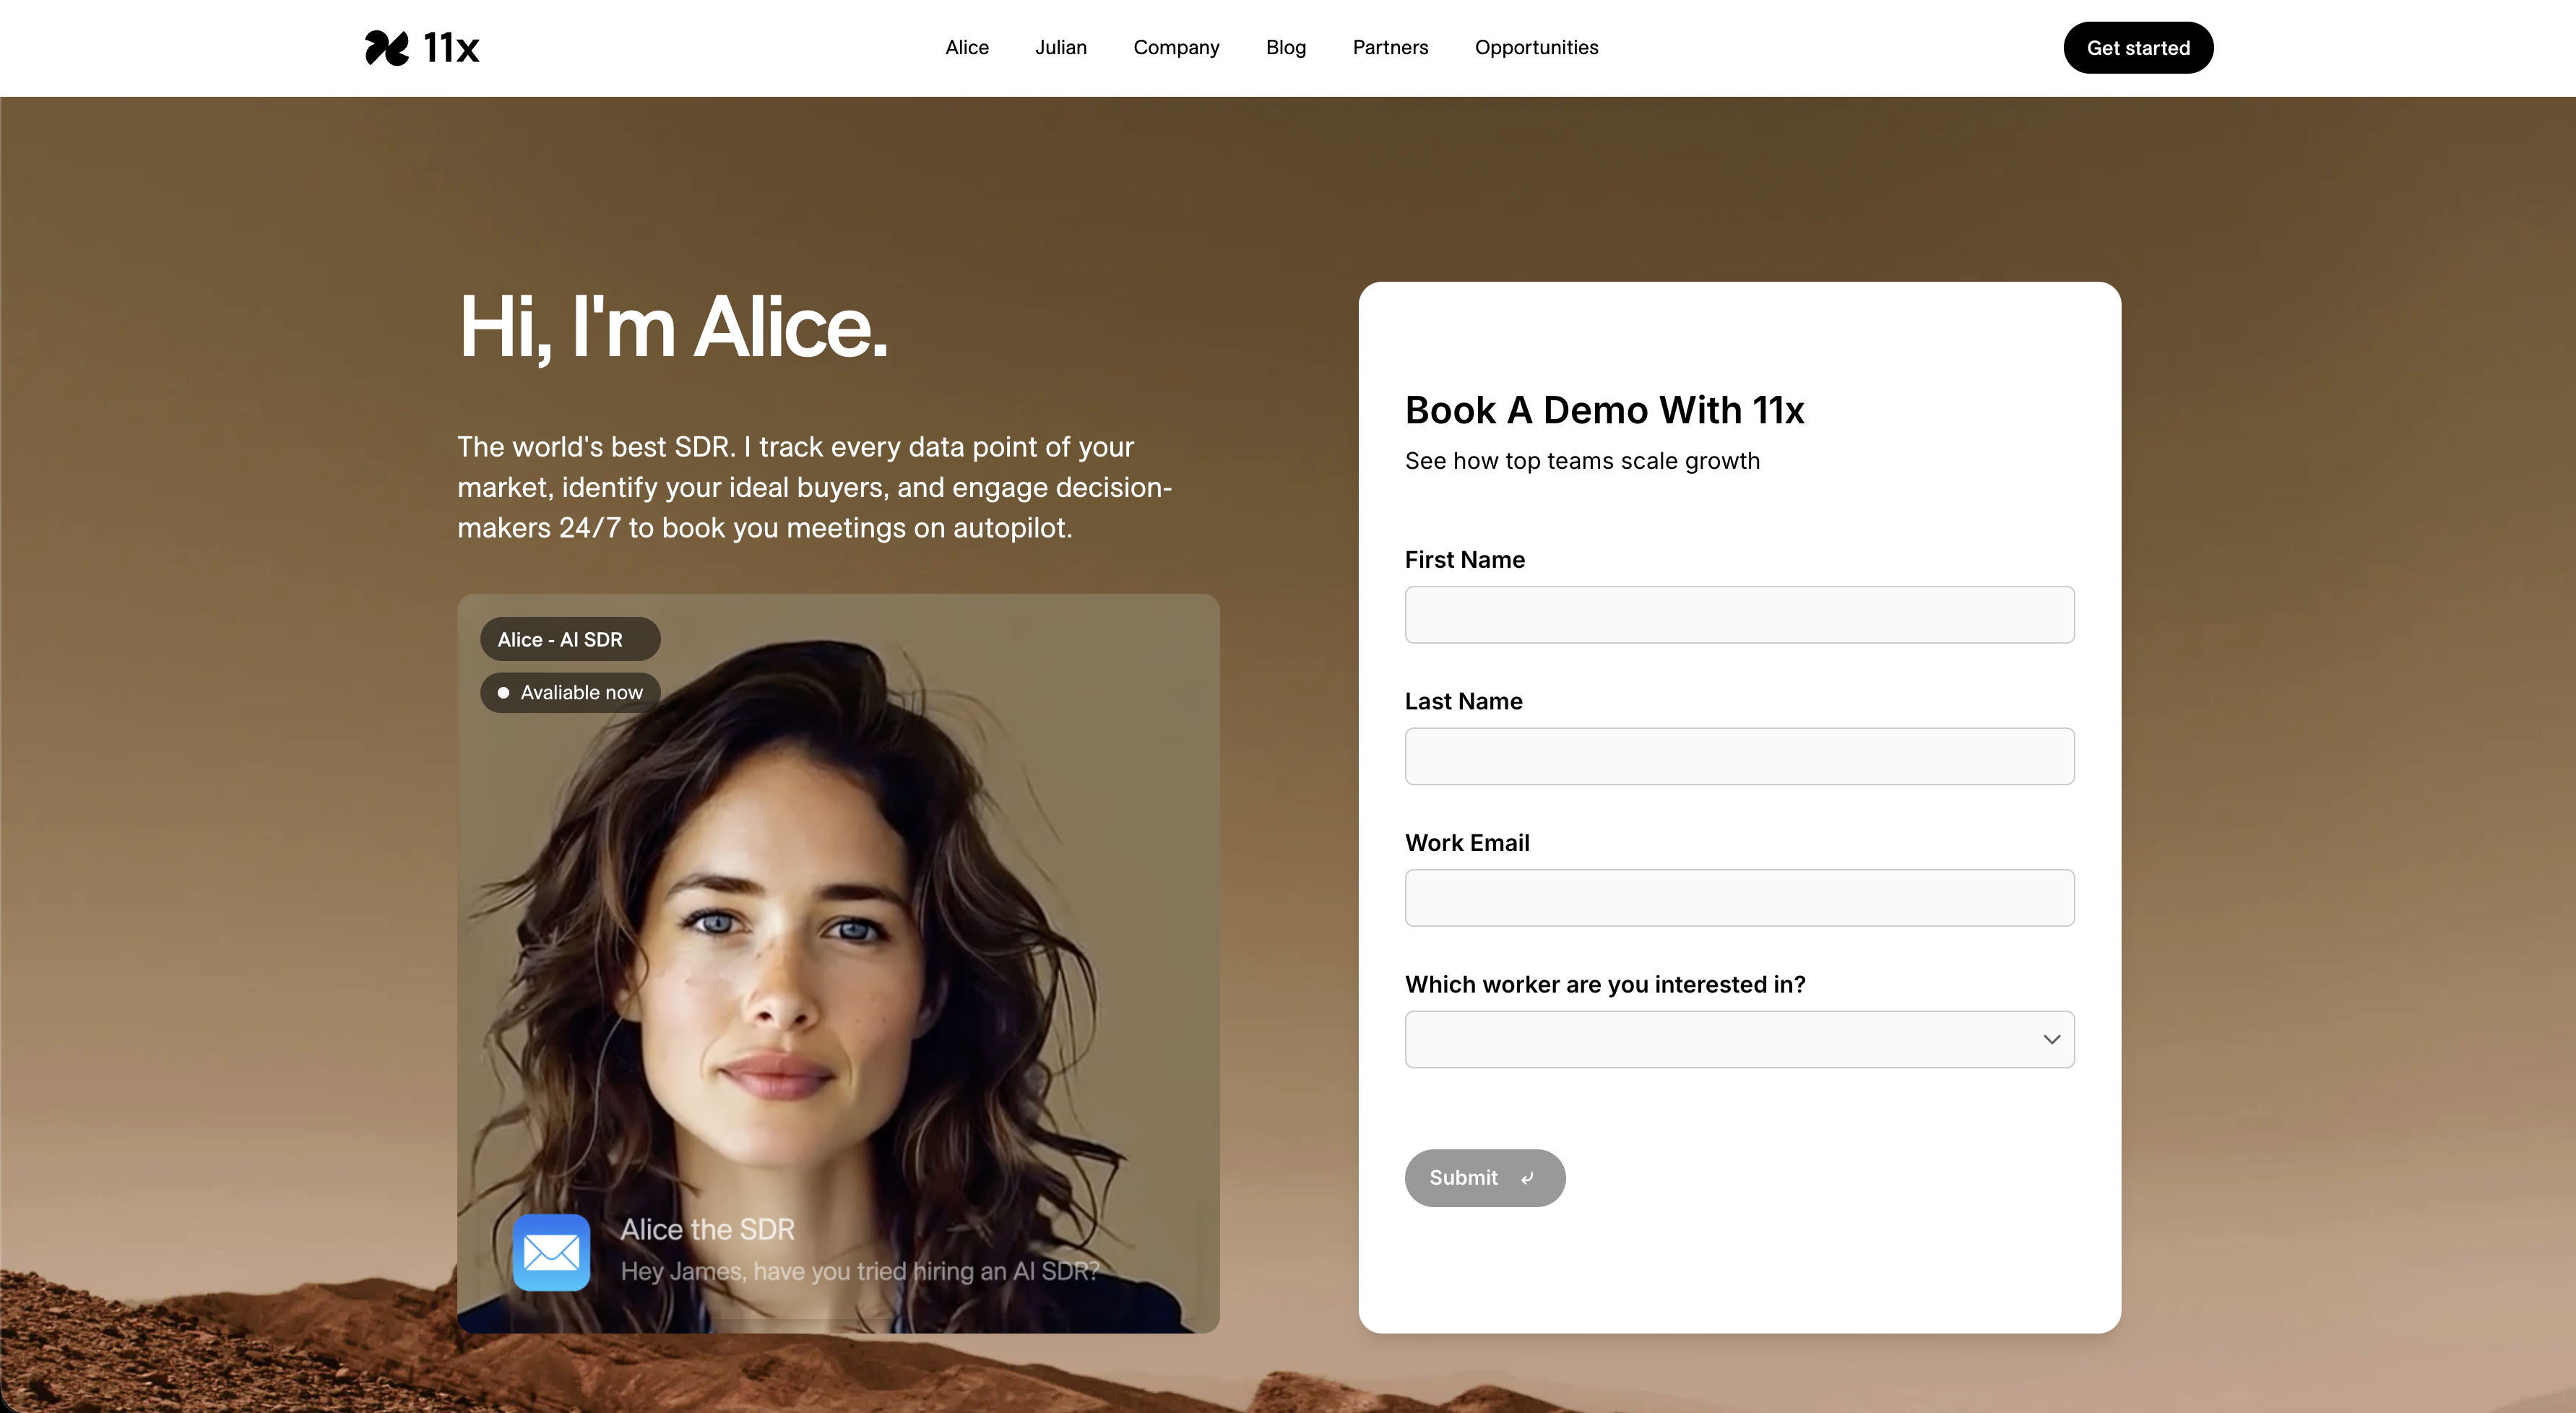The image size is (2576, 1413).
Task: Click the return arrow icon in Submit
Action: [x=1527, y=1179]
